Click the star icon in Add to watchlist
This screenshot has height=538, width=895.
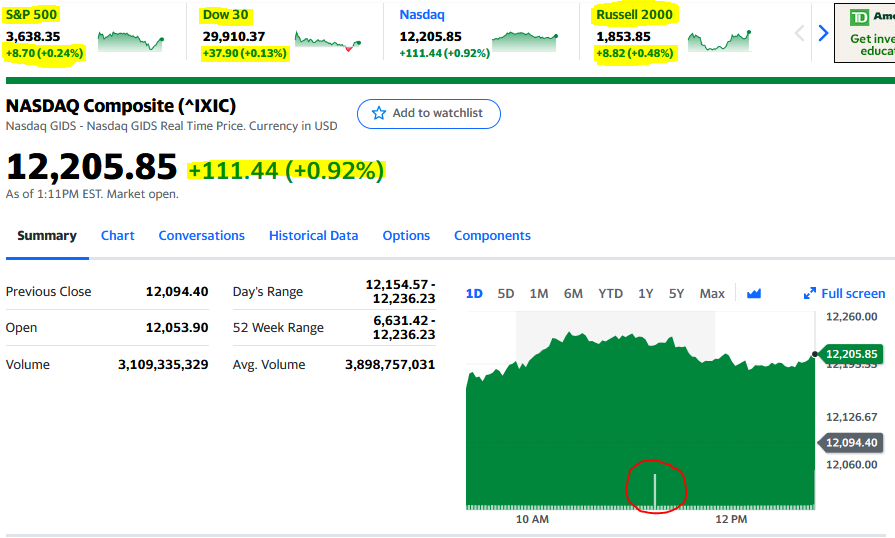[x=379, y=113]
